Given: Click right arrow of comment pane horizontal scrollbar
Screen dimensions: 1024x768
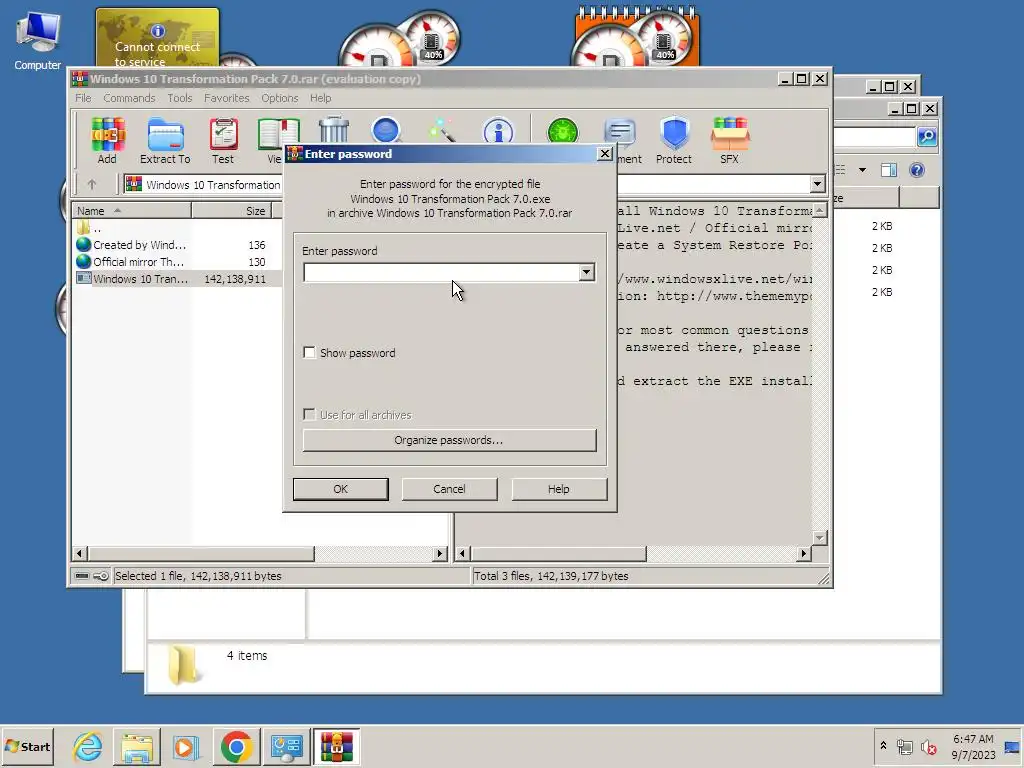Looking at the screenshot, I should 803,554.
